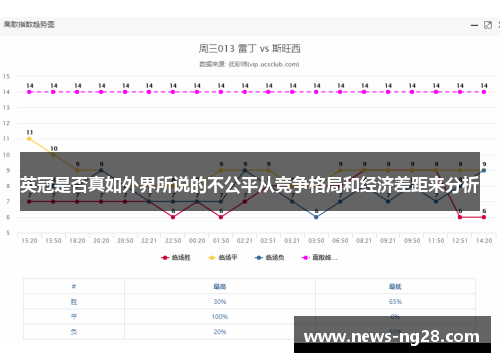Click the 最低 column header
The height and width of the screenshot is (362, 500).
tap(395, 286)
